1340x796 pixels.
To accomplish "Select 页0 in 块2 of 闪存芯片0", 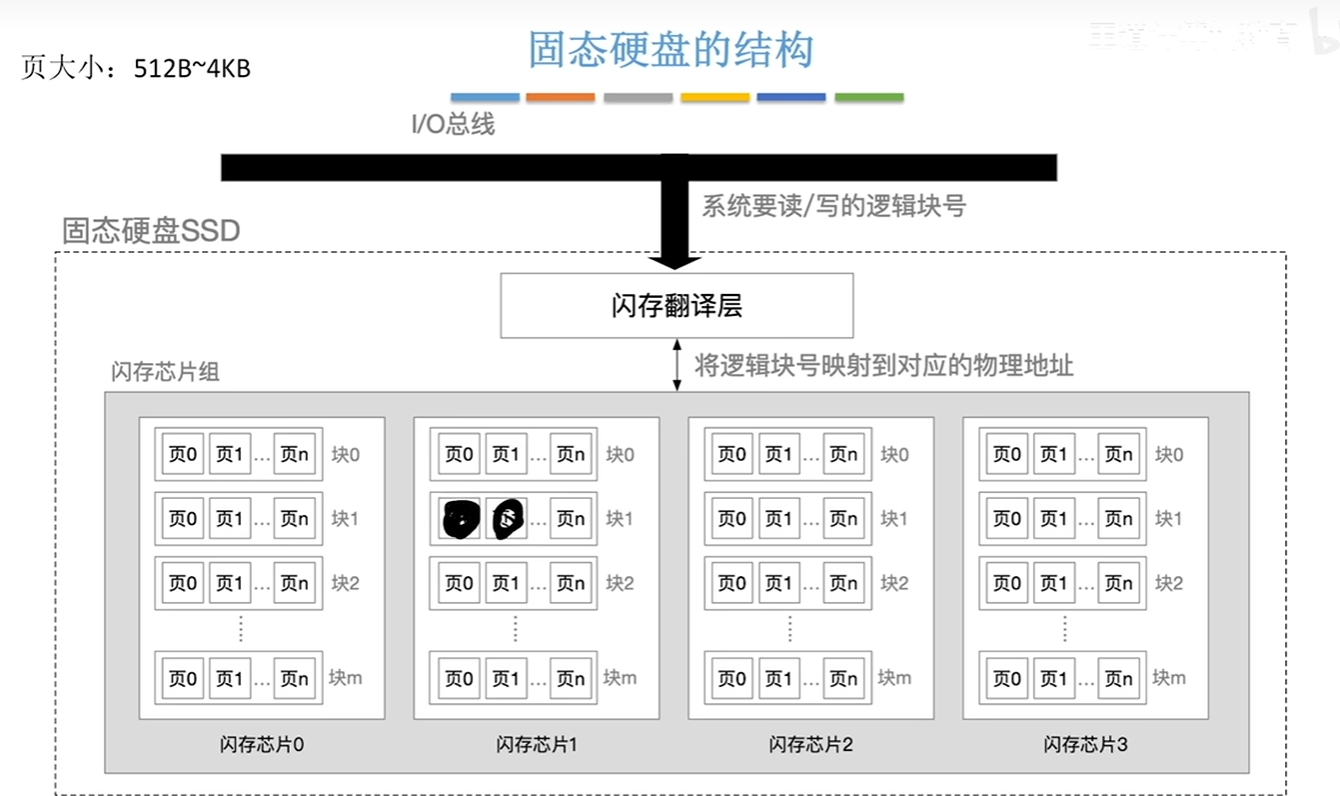I will tap(183, 583).
